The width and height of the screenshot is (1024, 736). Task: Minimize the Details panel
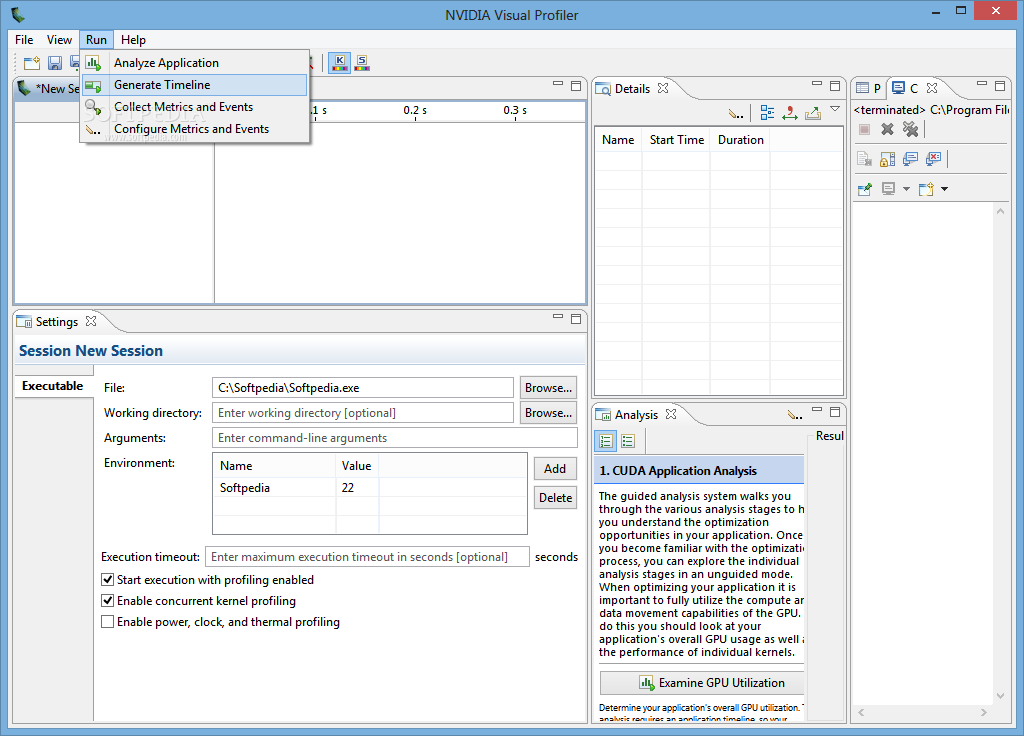coord(817,84)
